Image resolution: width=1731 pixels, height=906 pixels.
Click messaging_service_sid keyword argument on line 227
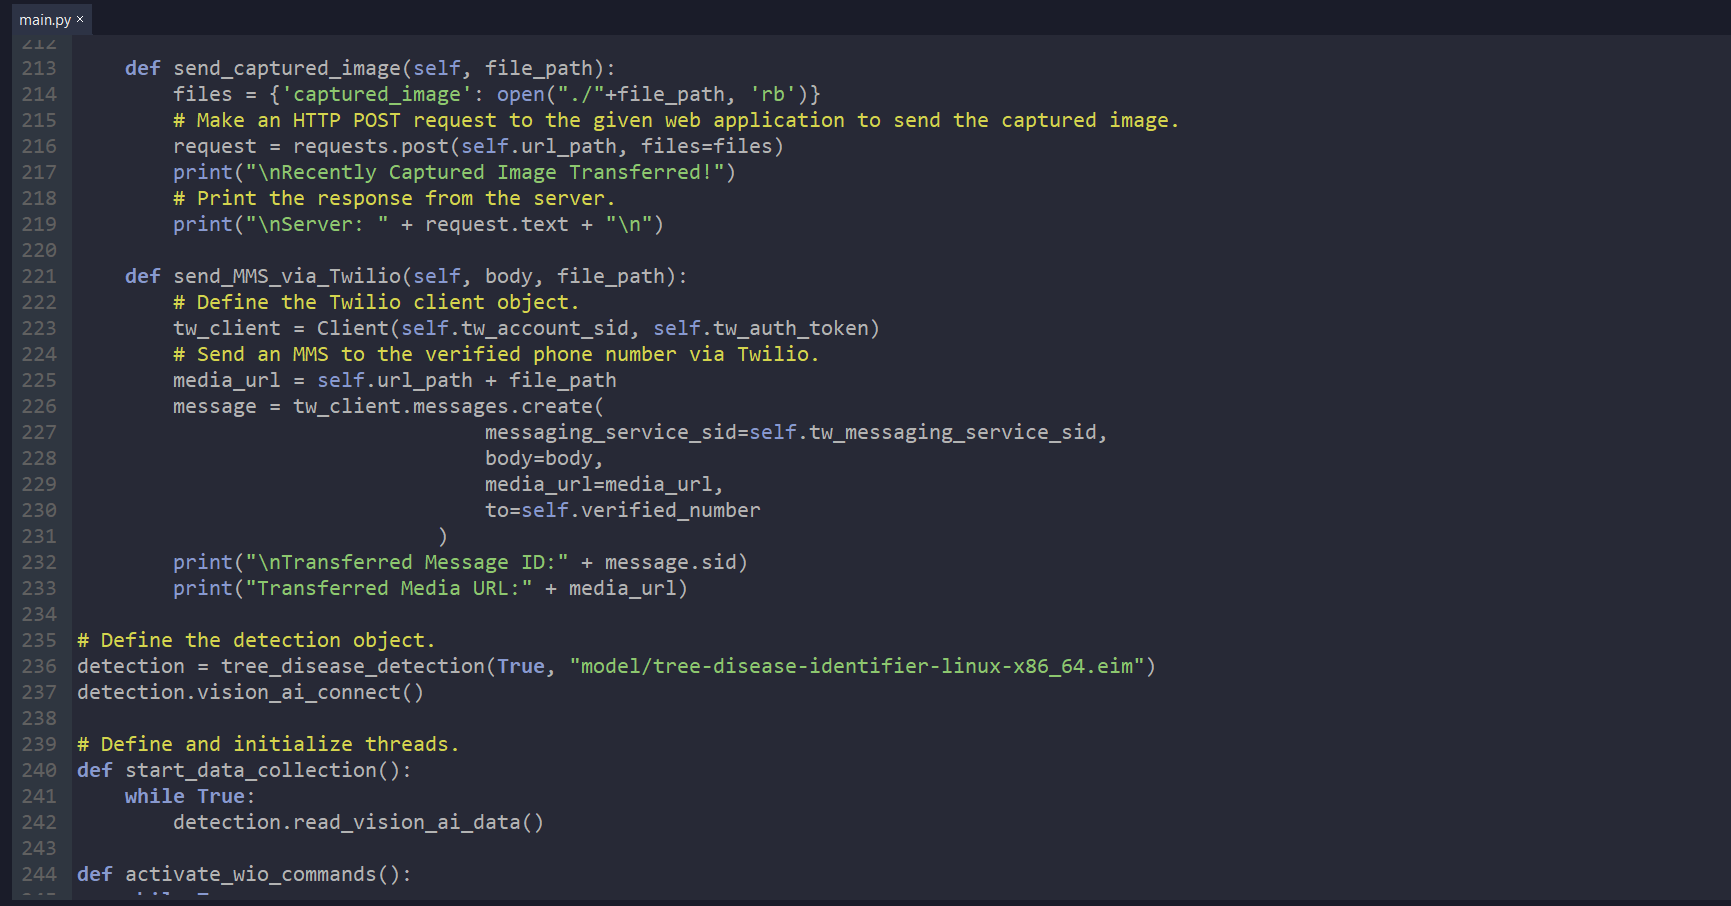[610, 432]
